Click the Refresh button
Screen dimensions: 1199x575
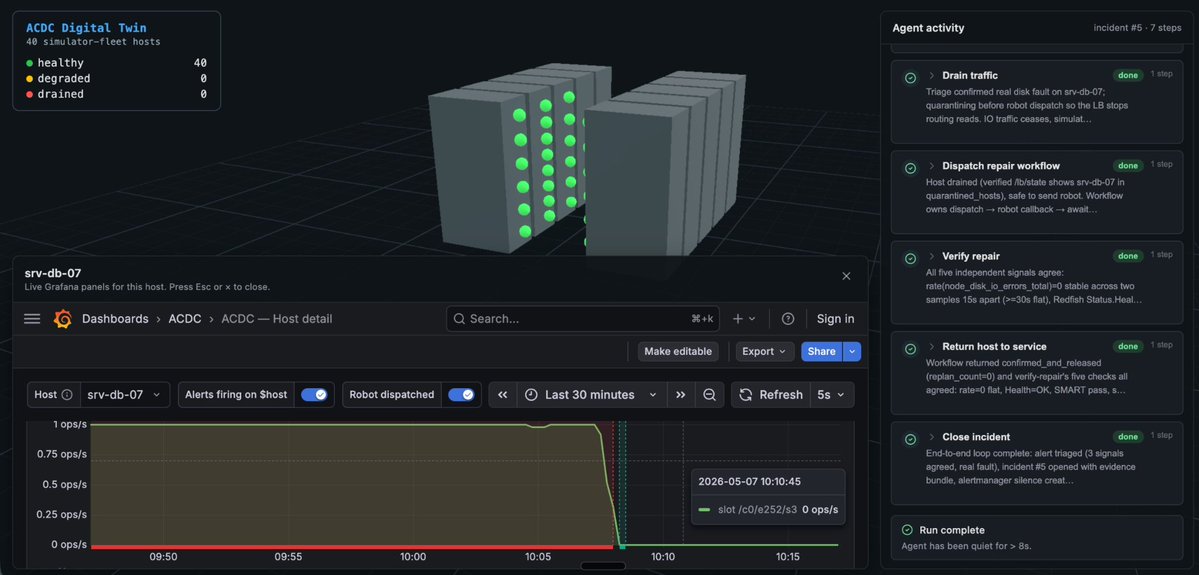771,395
